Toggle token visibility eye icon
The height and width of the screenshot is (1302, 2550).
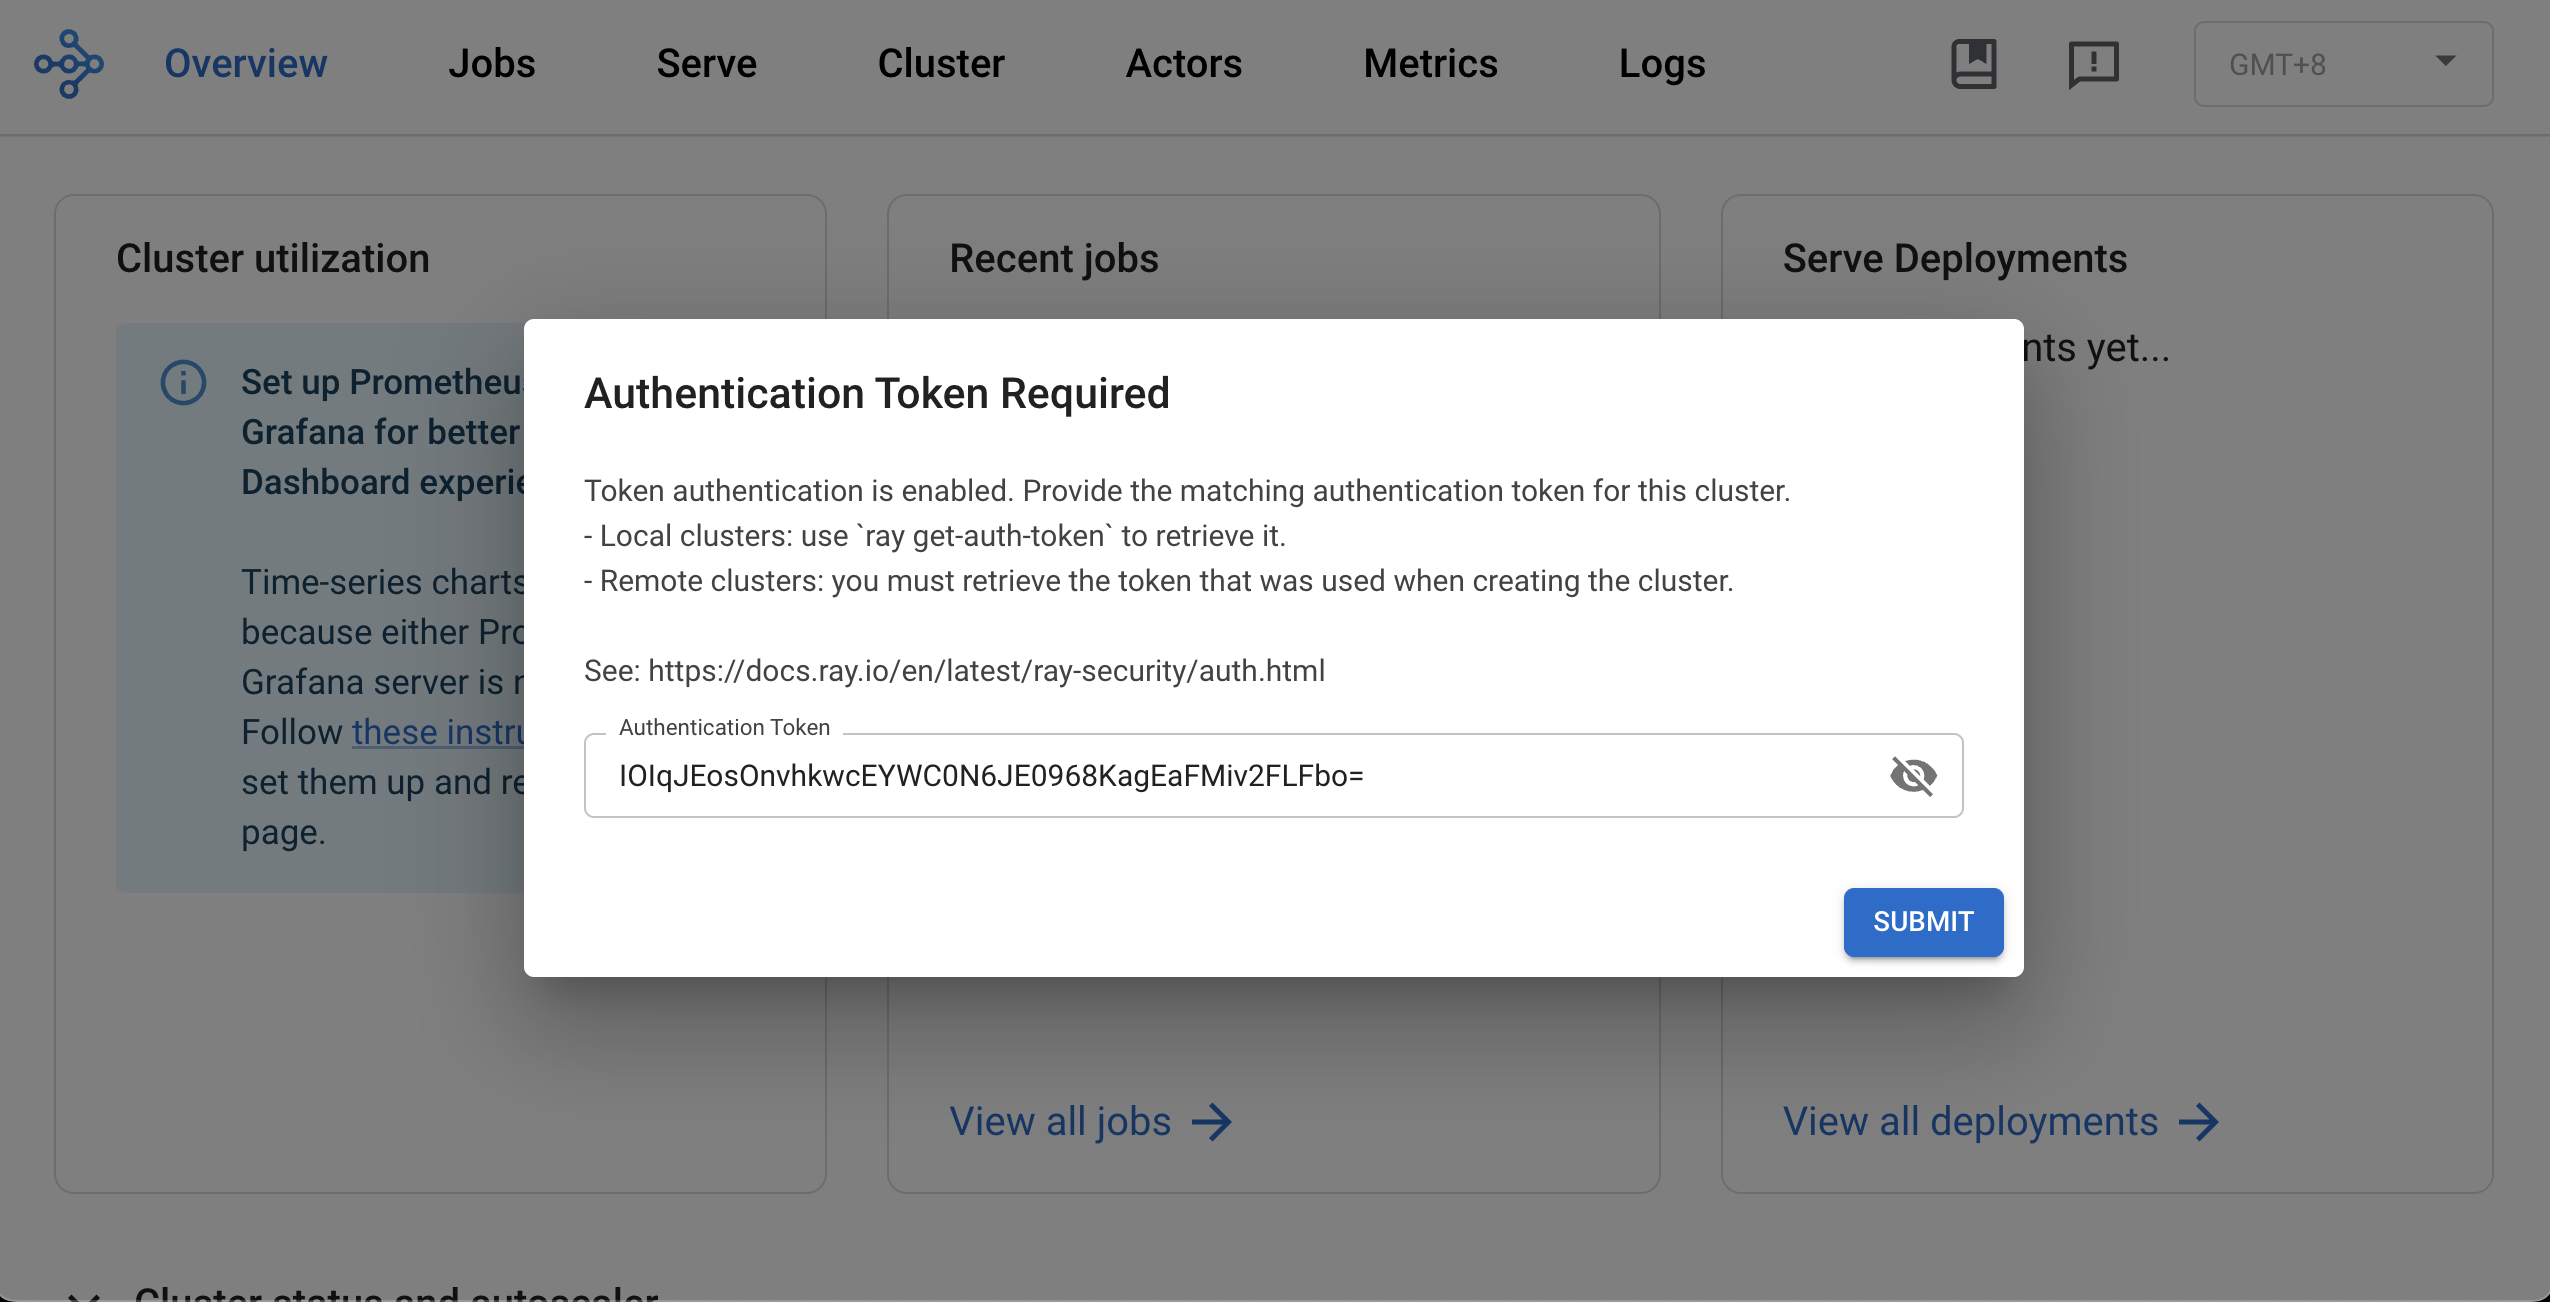click(x=1913, y=776)
